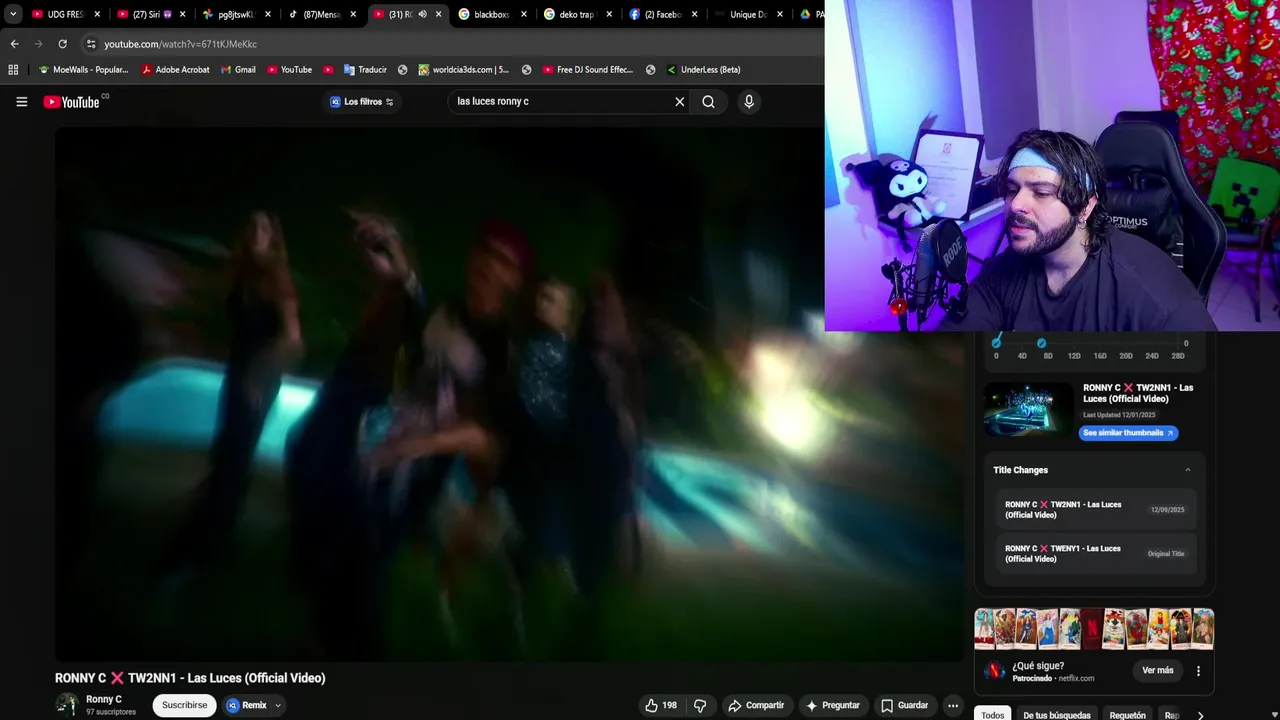This screenshot has width=1280, height=720.
Task: Open the Gmail bookmark
Action: coord(238,70)
